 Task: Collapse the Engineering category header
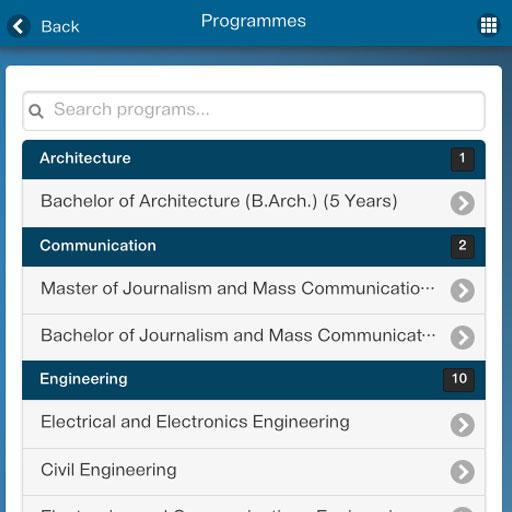point(254,380)
